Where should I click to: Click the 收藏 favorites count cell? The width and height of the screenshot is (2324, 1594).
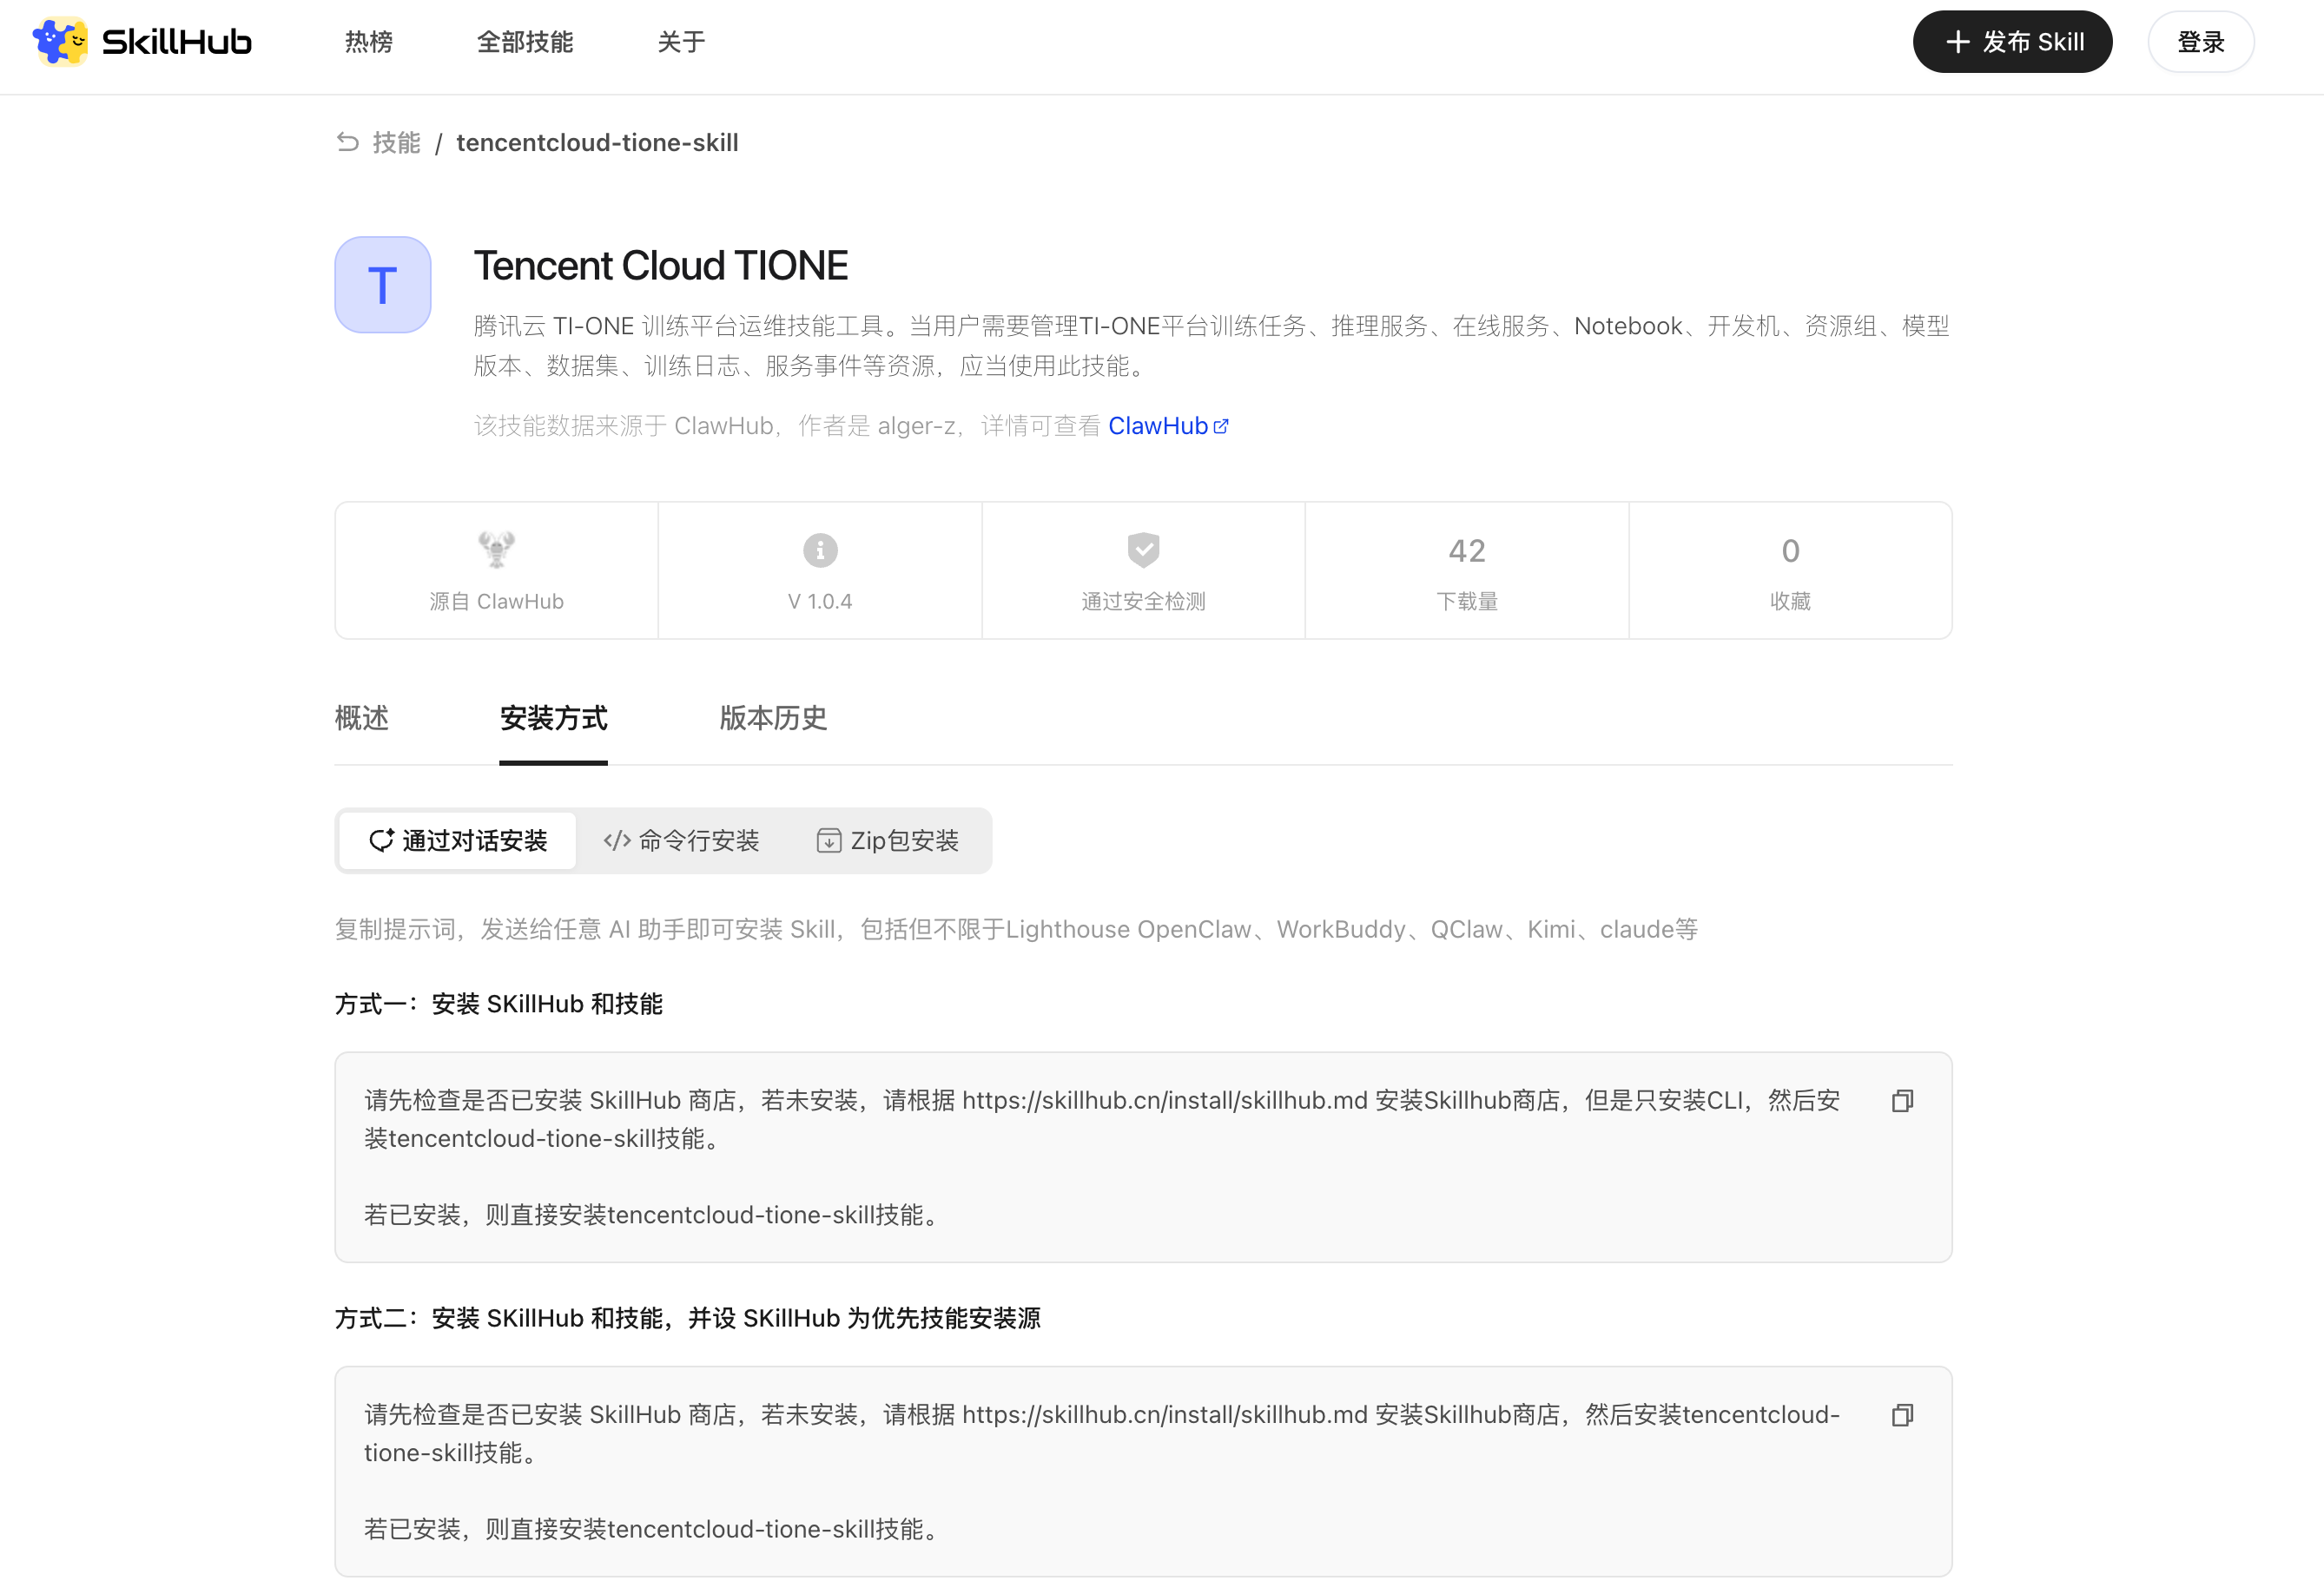tap(1790, 571)
